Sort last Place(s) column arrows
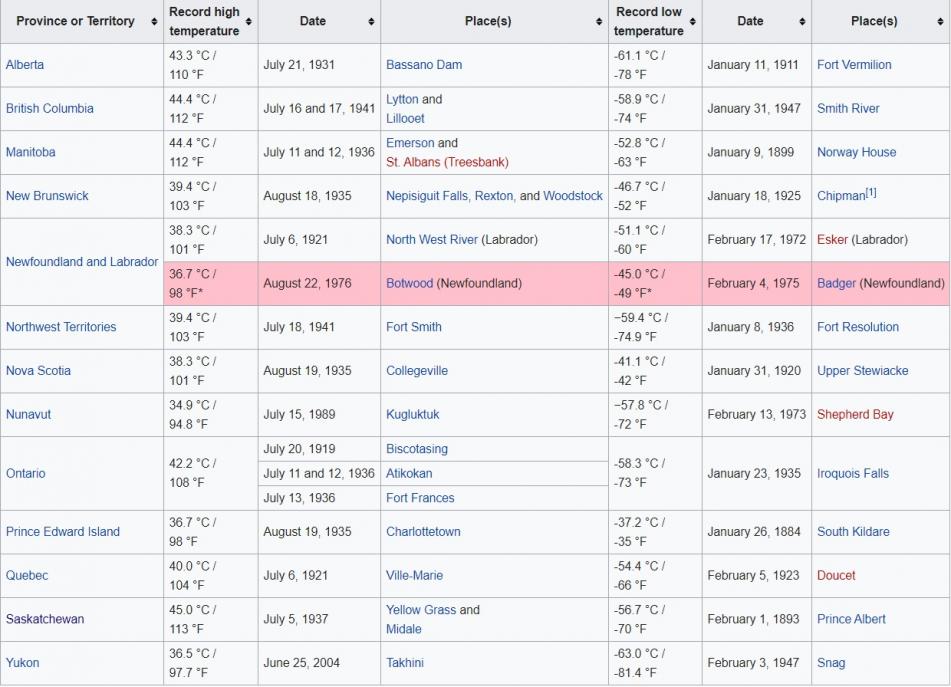 941,21
